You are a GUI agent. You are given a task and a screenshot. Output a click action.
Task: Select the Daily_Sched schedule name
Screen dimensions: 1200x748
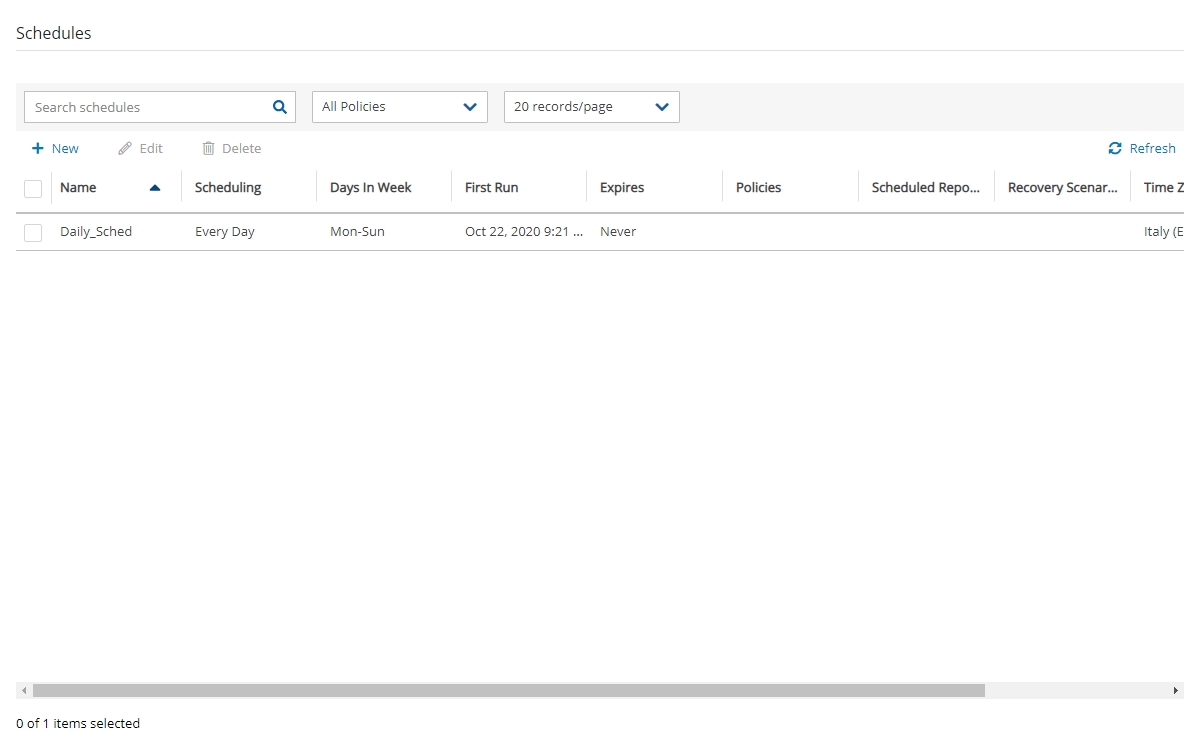point(96,231)
